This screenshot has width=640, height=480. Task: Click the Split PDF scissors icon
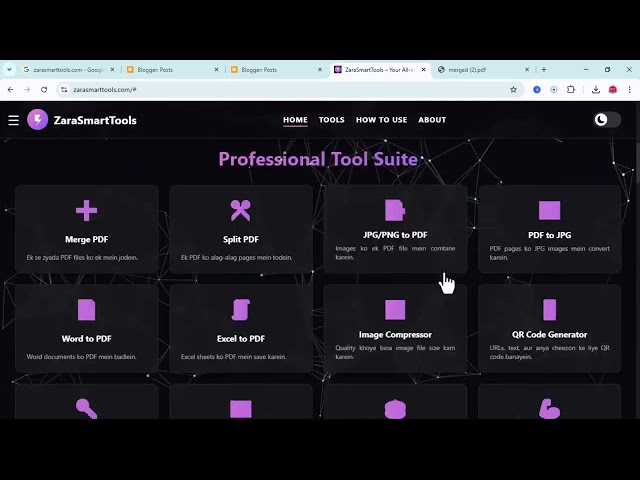[x=241, y=211]
